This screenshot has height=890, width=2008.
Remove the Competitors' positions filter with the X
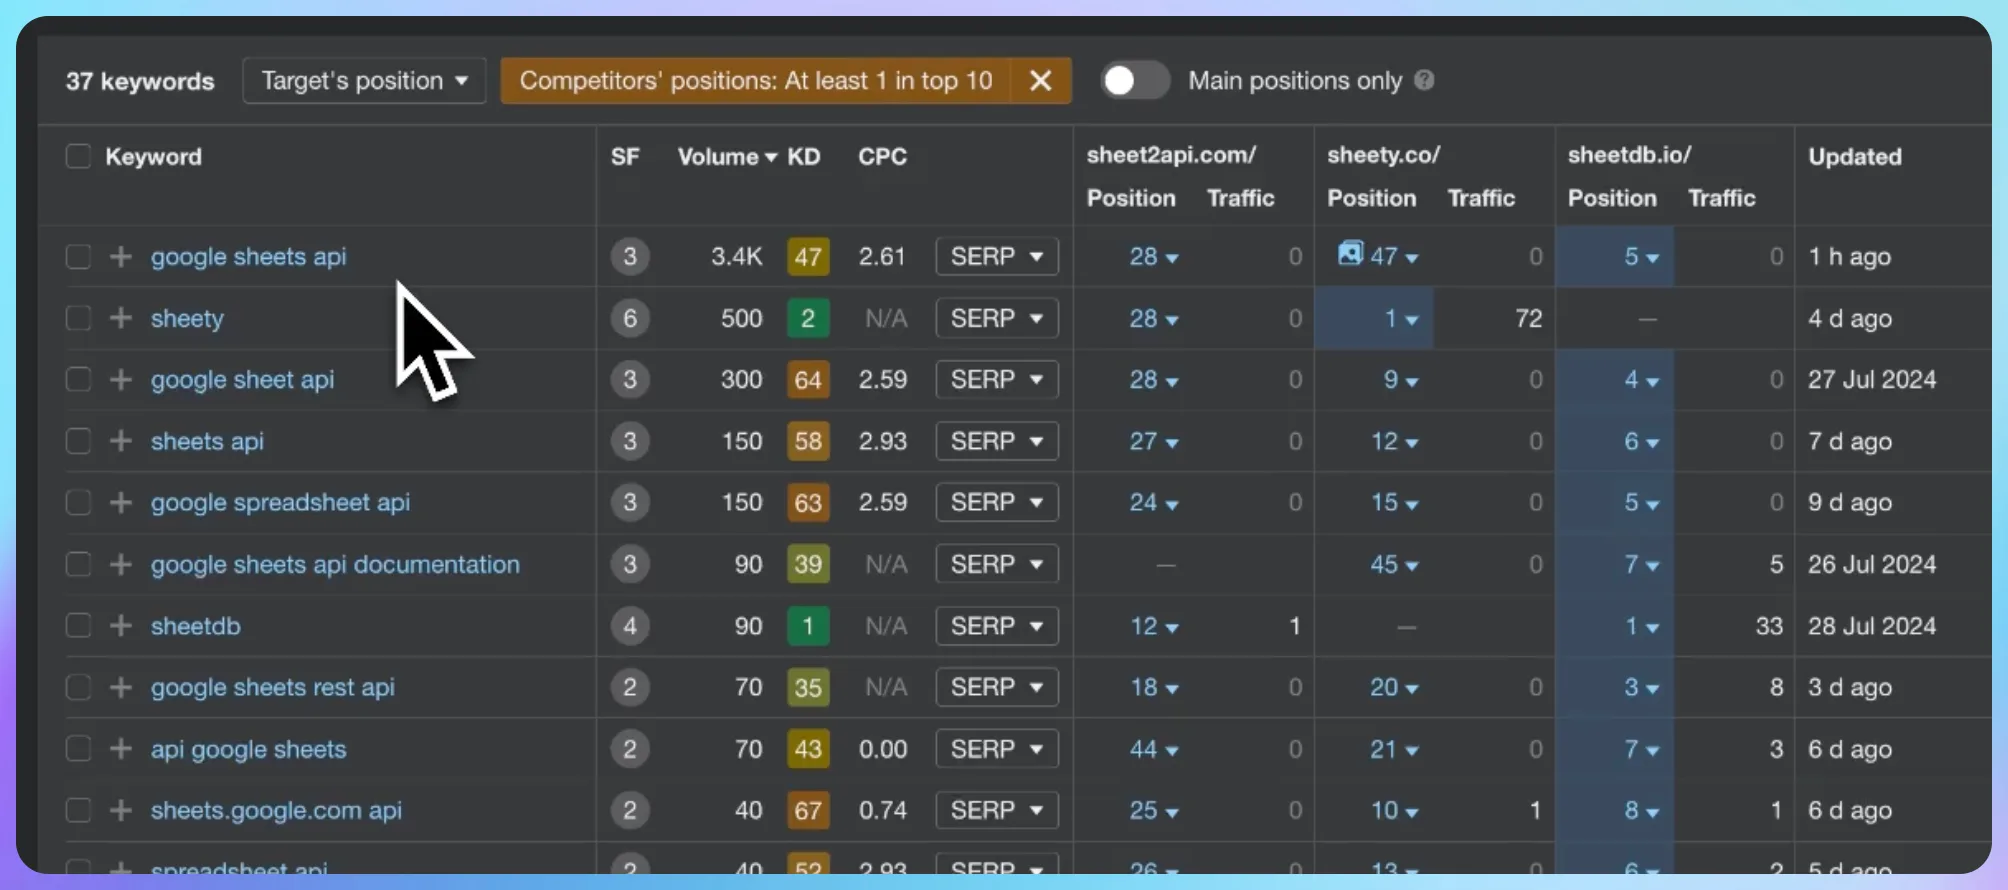[1040, 81]
